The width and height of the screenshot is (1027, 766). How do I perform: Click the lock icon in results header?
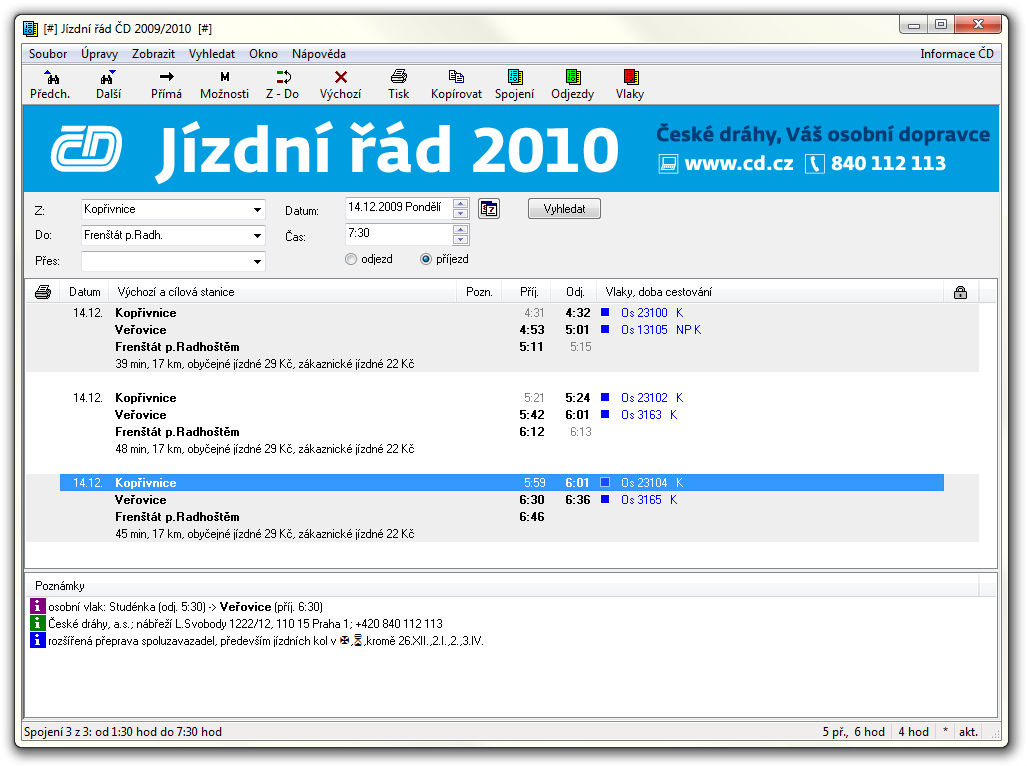(960, 293)
